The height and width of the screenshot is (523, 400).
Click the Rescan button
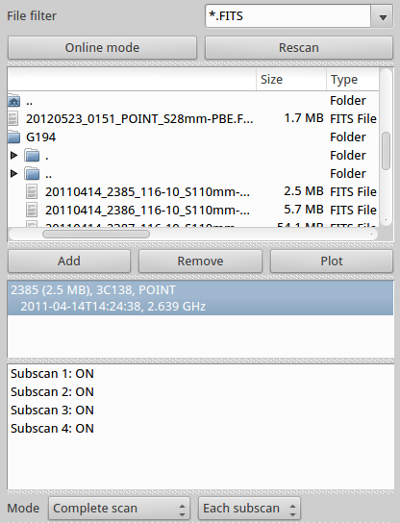coord(299,48)
